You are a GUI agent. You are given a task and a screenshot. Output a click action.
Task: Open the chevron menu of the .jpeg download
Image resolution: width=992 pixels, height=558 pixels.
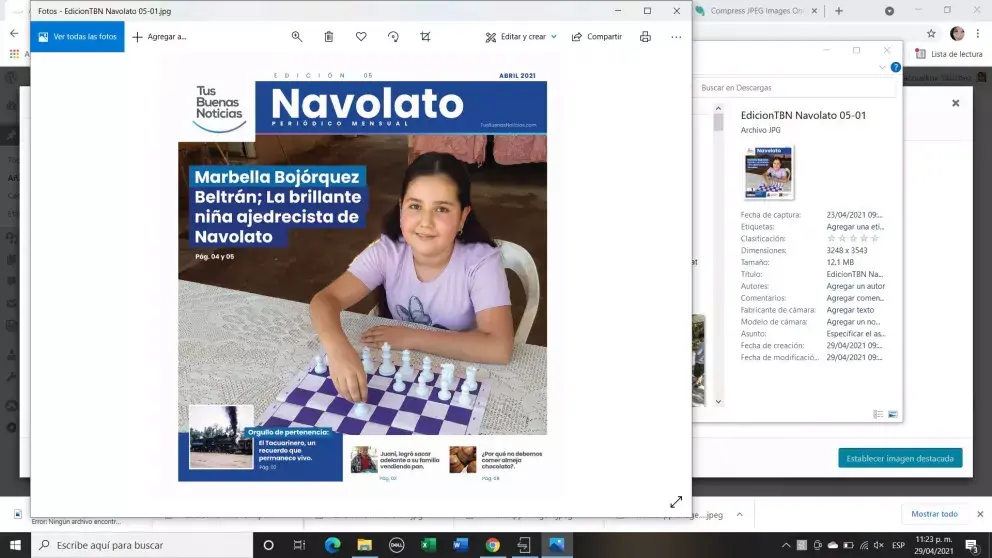(740, 515)
